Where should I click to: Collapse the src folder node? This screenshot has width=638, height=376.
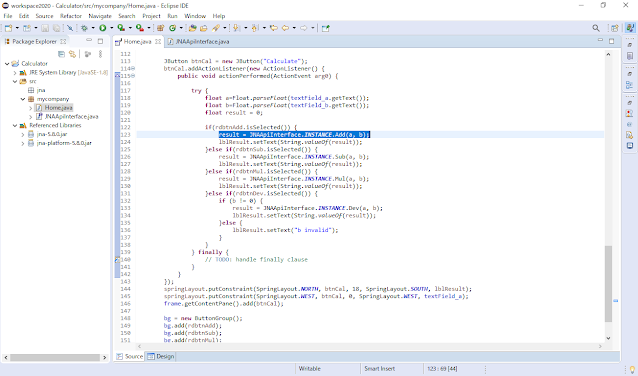pos(15,81)
